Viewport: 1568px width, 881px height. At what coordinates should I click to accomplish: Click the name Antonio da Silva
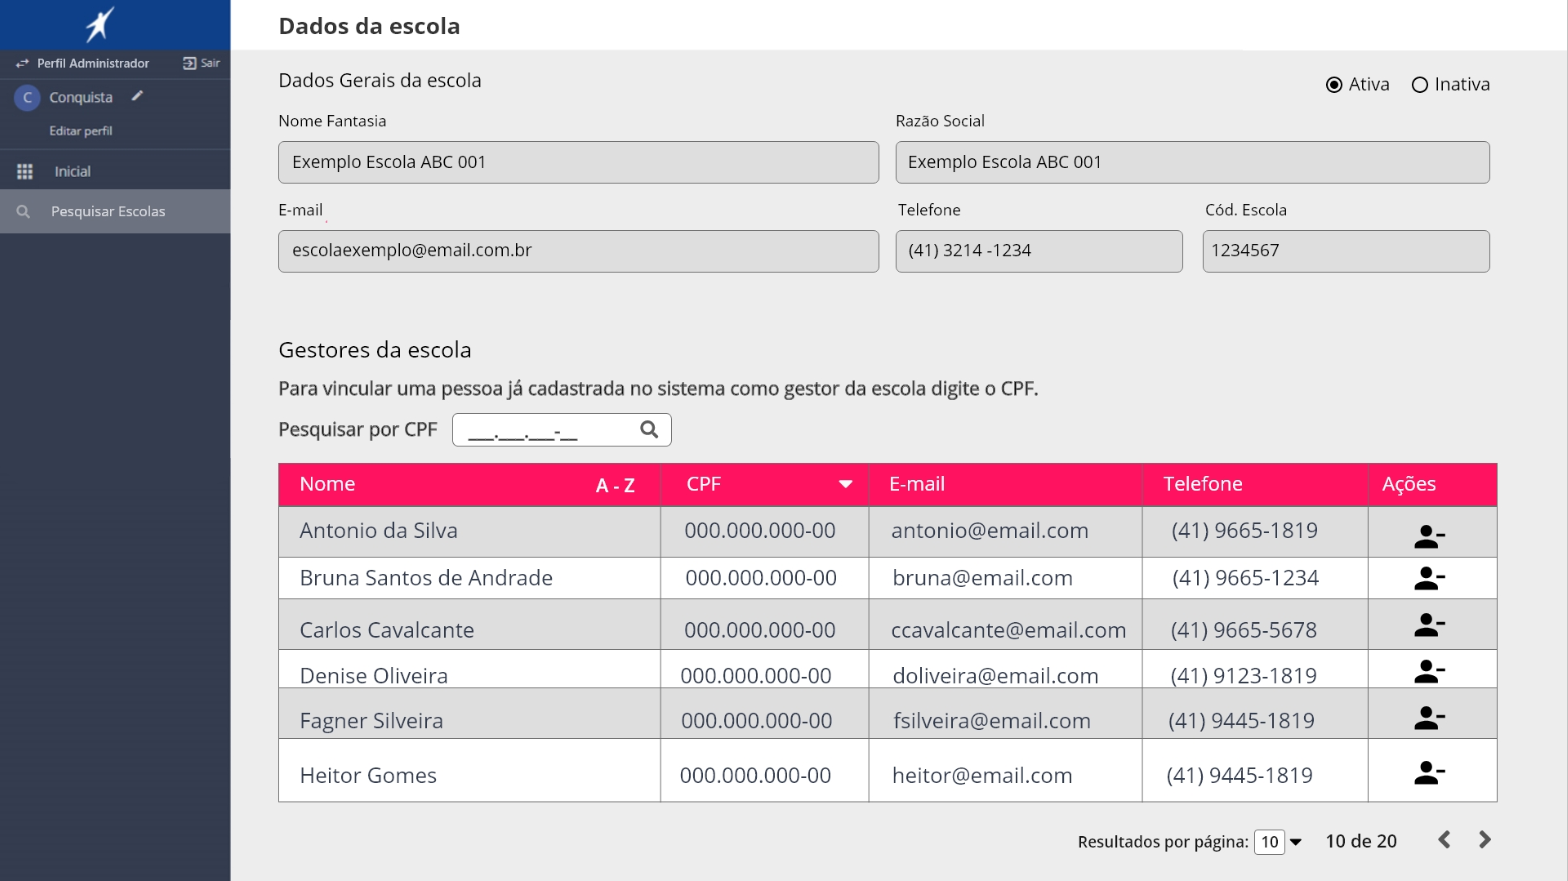[x=379, y=531]
